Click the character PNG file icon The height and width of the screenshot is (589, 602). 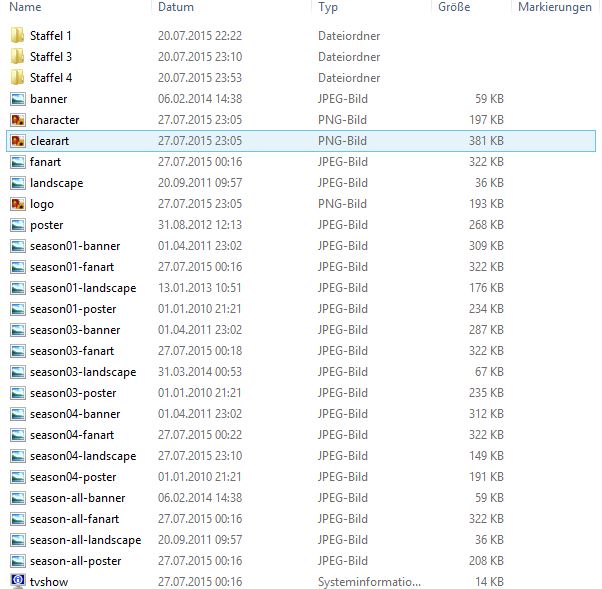click(x=18, y=120)
